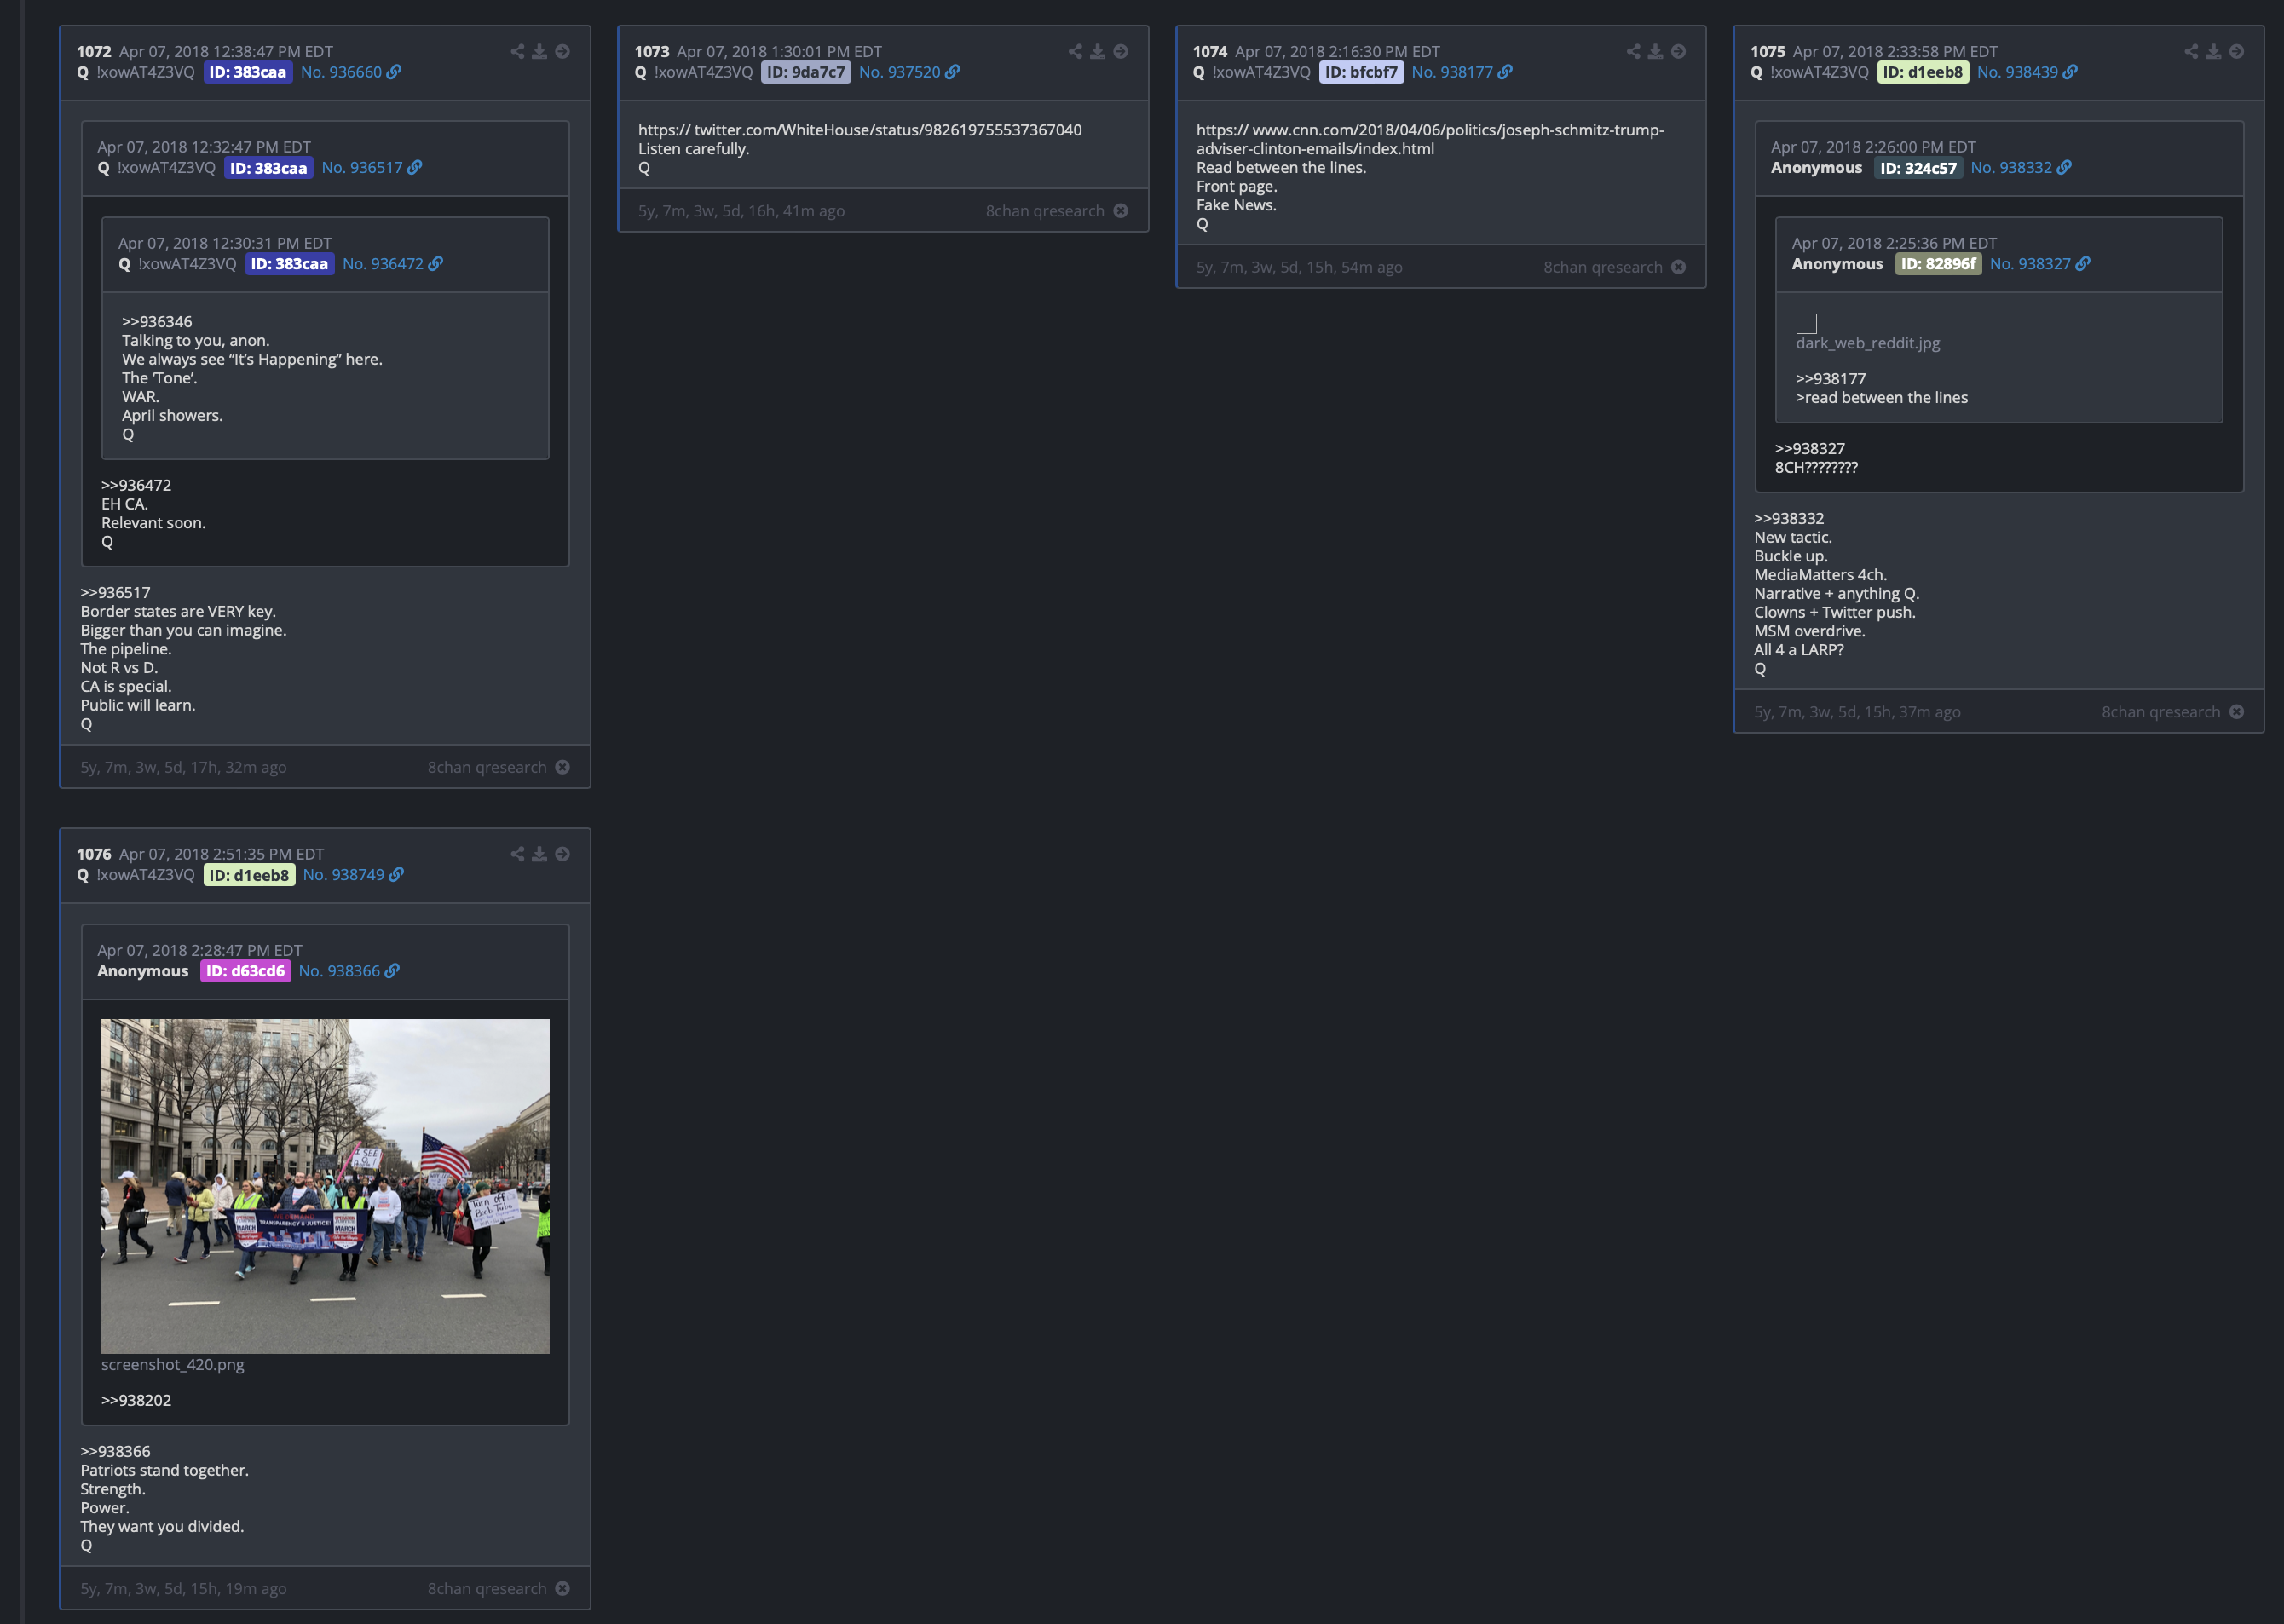
Task: Click 'MediaMatters 4ch.' line in post 1075
Action: click(x=1820, y=575)
